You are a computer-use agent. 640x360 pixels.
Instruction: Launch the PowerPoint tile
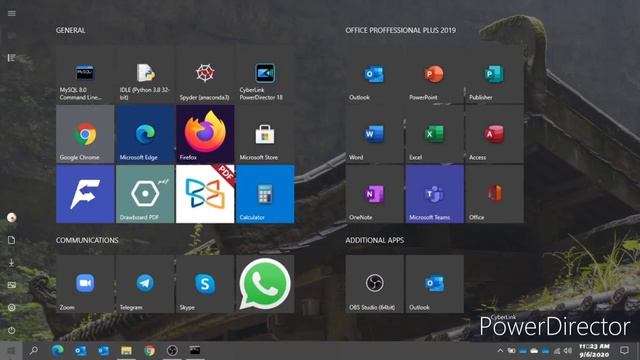[x=434, y=74]
